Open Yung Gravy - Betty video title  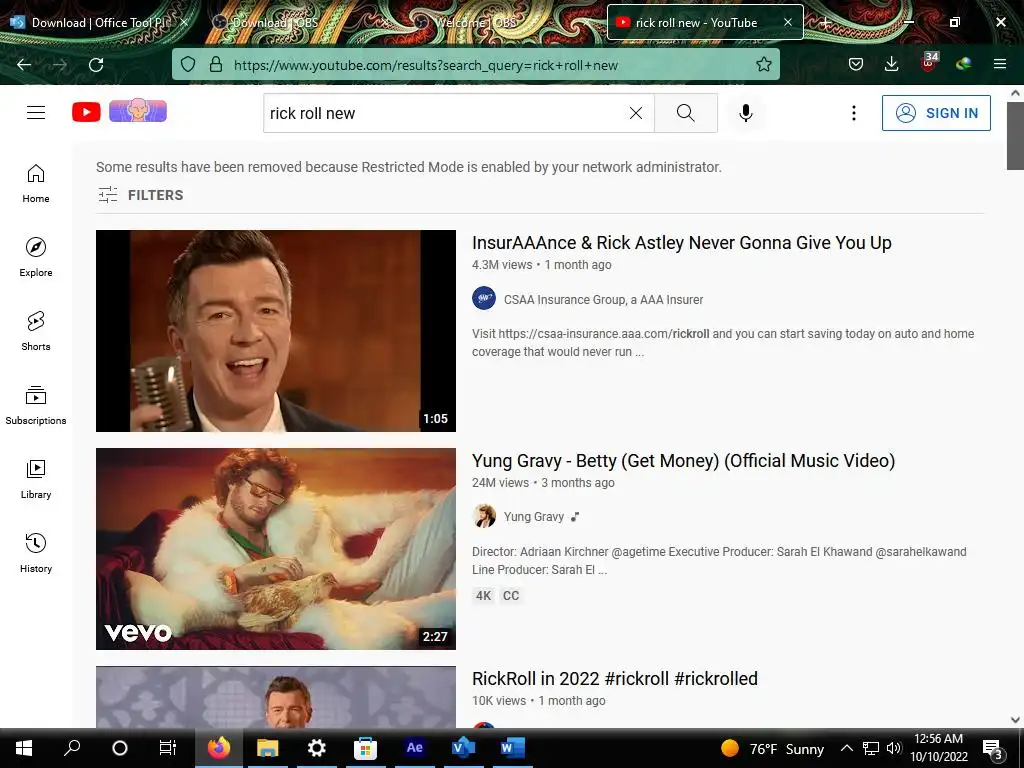683,461
